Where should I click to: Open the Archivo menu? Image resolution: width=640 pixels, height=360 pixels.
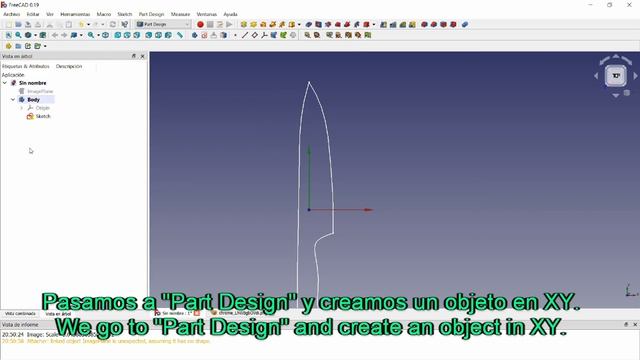pos(11,14)
